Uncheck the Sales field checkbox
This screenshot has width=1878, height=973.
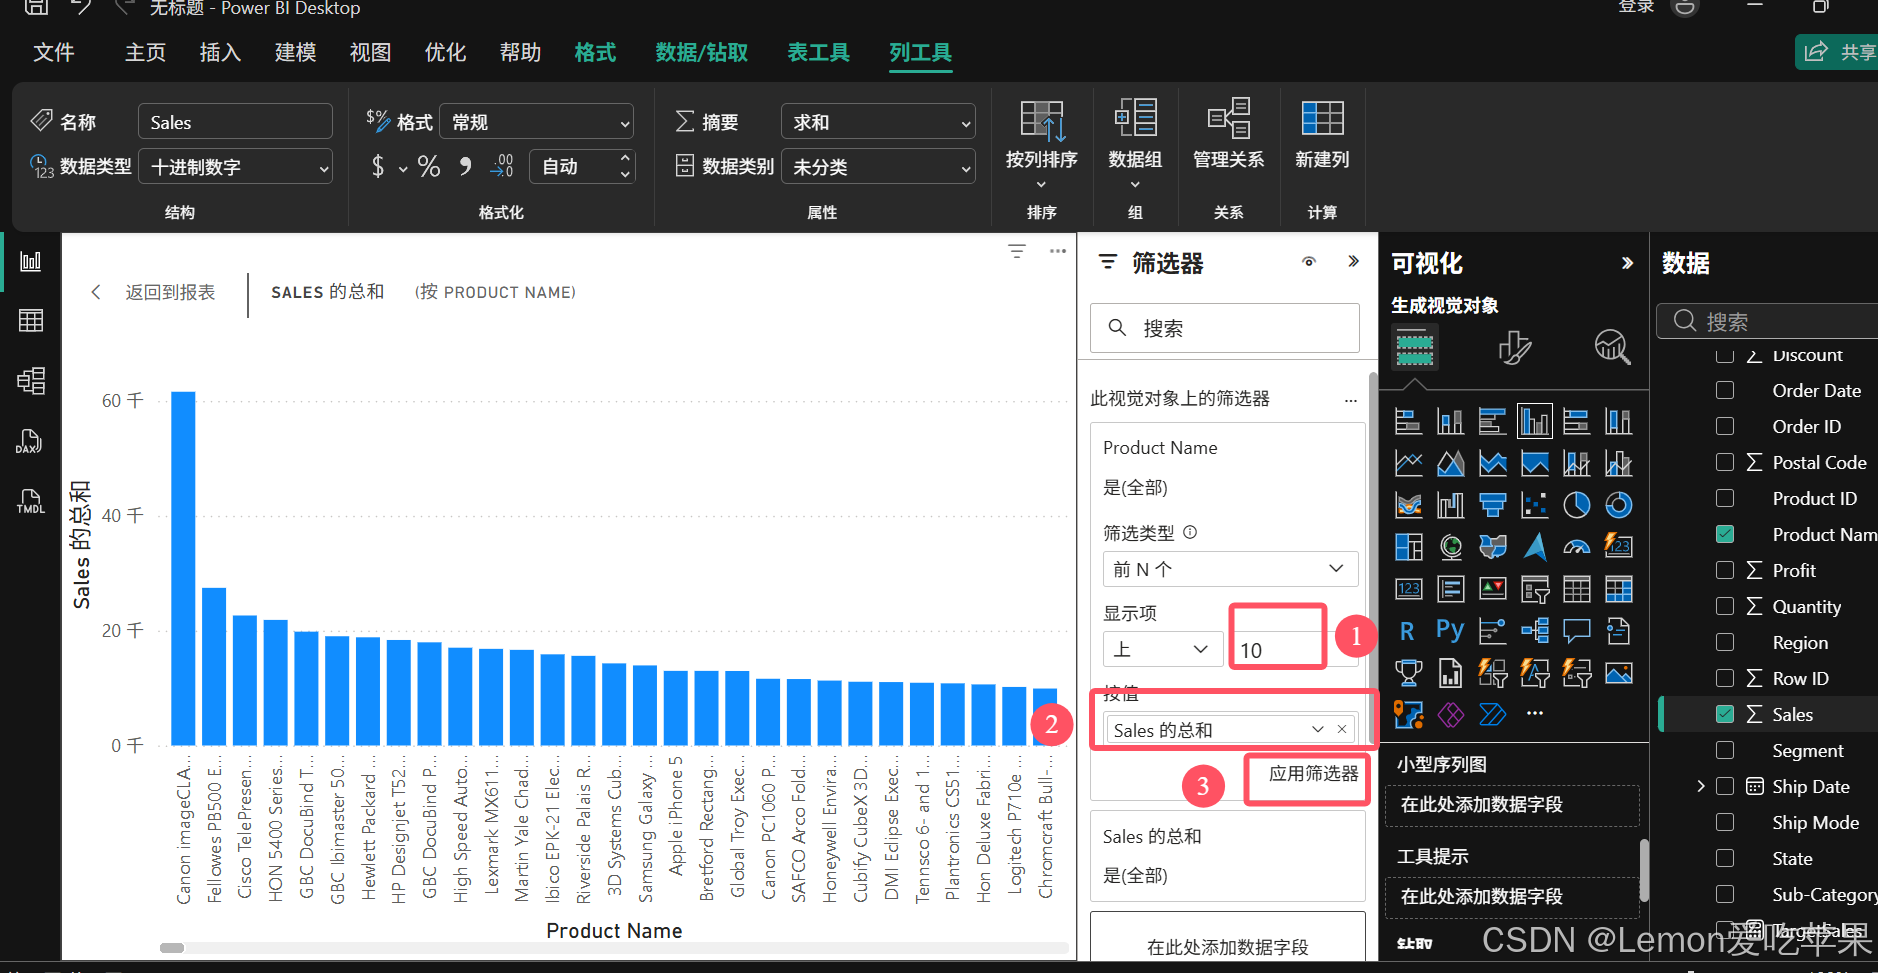point(1725,714)
